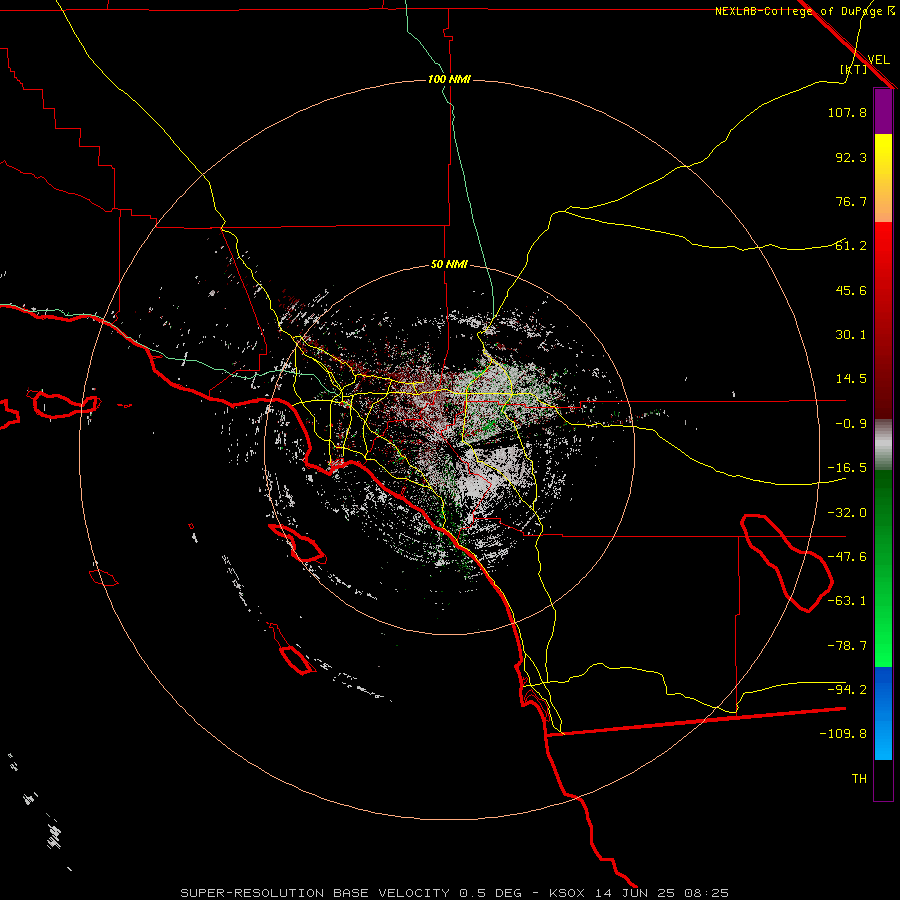Click the 30.1 value on velocity scale
Viewport: 900px width, 900px height.
click(x=851, y=335)
